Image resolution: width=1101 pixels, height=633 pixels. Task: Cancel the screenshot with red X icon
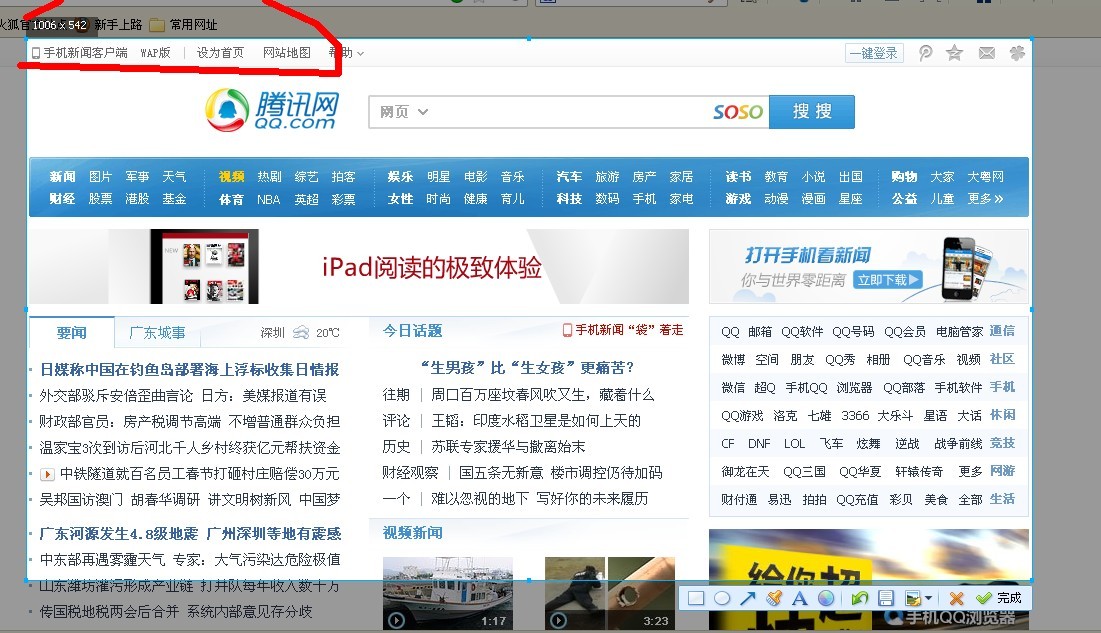956,598
